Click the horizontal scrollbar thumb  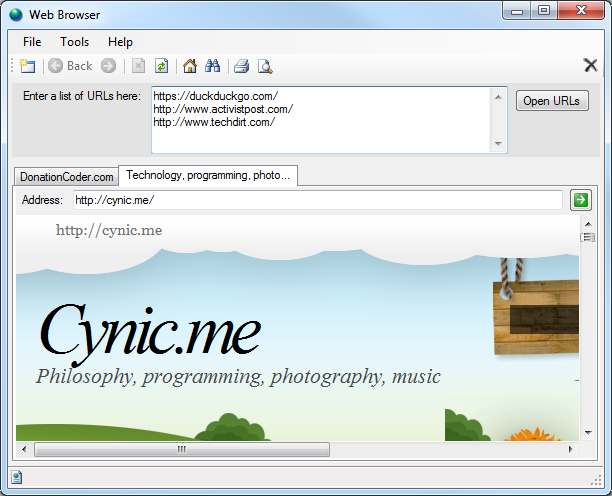click(x=182, y=449)
